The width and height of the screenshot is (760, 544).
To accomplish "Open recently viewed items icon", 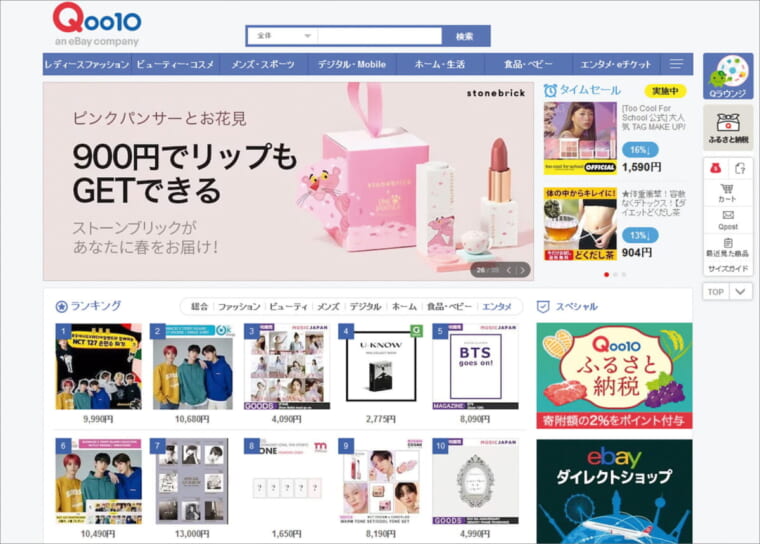I will point(728,247).
